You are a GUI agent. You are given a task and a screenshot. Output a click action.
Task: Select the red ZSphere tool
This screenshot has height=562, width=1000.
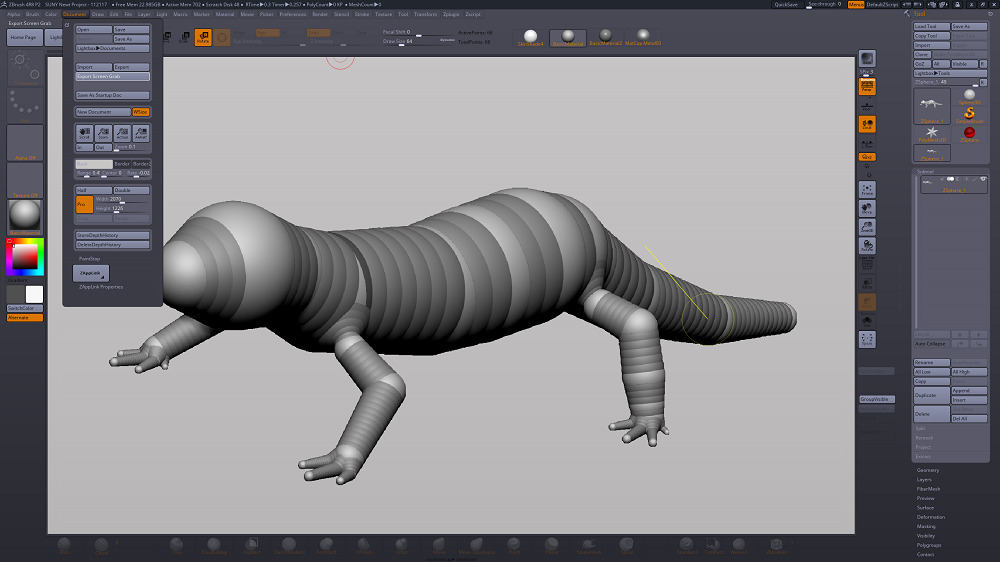coord(969,134)
